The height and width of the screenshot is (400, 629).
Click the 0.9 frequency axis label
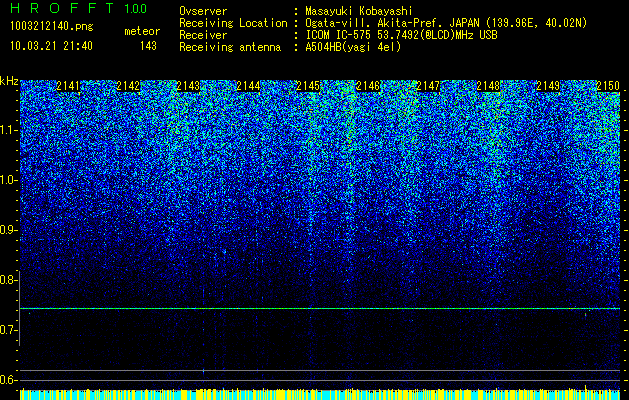[9, 230]
